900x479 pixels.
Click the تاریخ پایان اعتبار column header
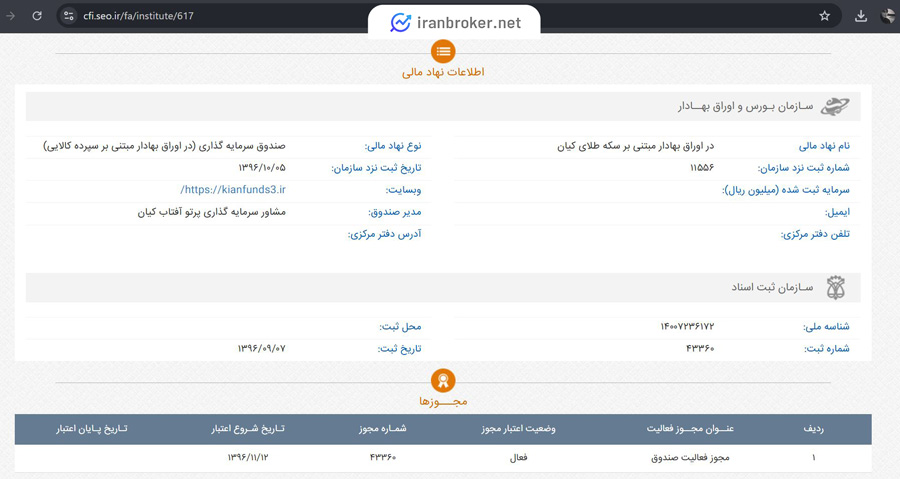pyautogui.click(x=92, y=429)
